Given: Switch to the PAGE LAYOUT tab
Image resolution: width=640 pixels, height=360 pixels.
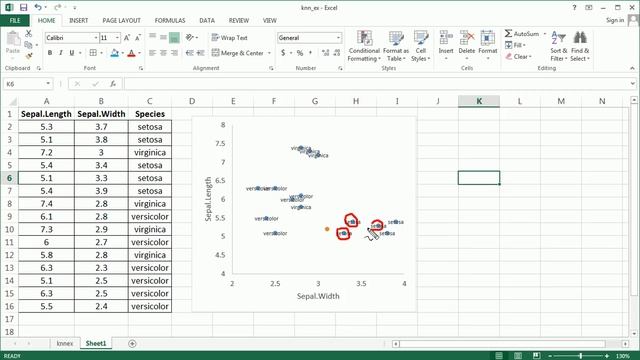Looking at the screenshot, I should pyautogui.click(x=121, y=20).
